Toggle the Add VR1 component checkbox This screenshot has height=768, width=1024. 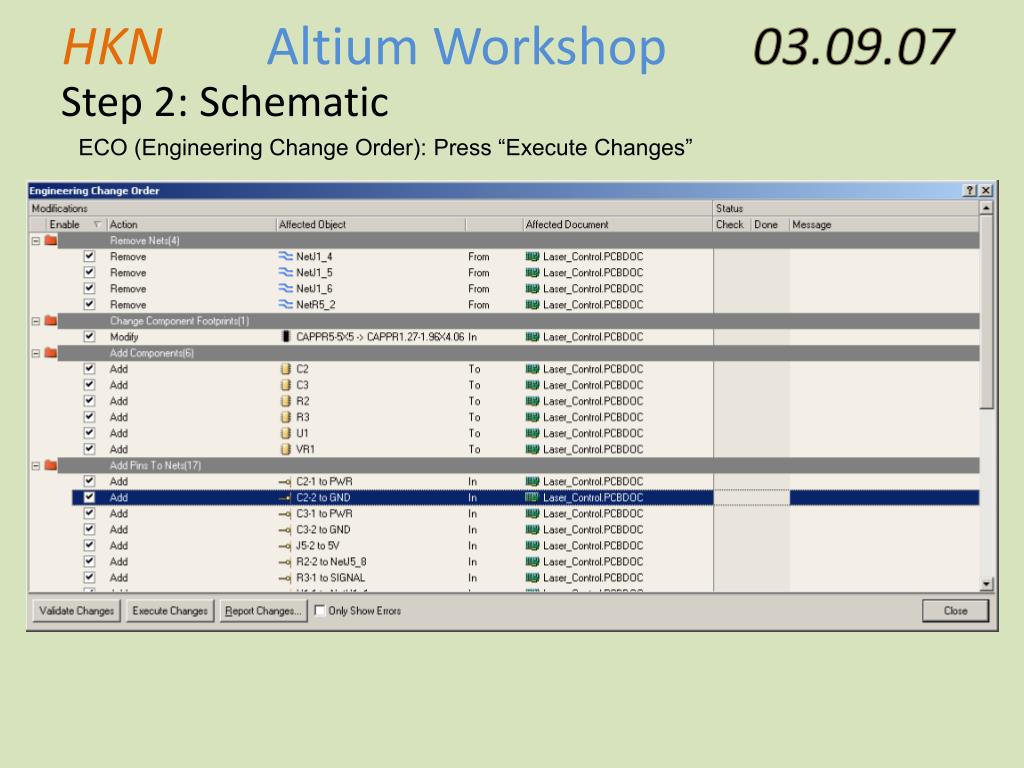pyautogui.click(x=89, y=449)
